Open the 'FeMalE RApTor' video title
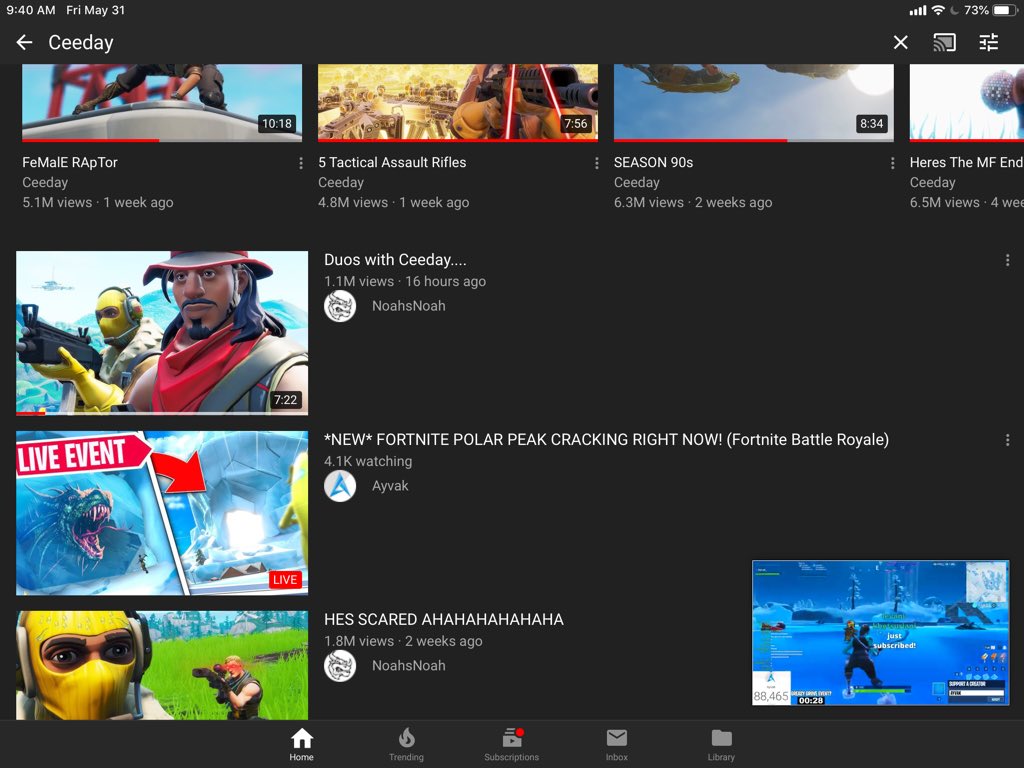Screen dimensions: 1024x768 pos(70,163)
